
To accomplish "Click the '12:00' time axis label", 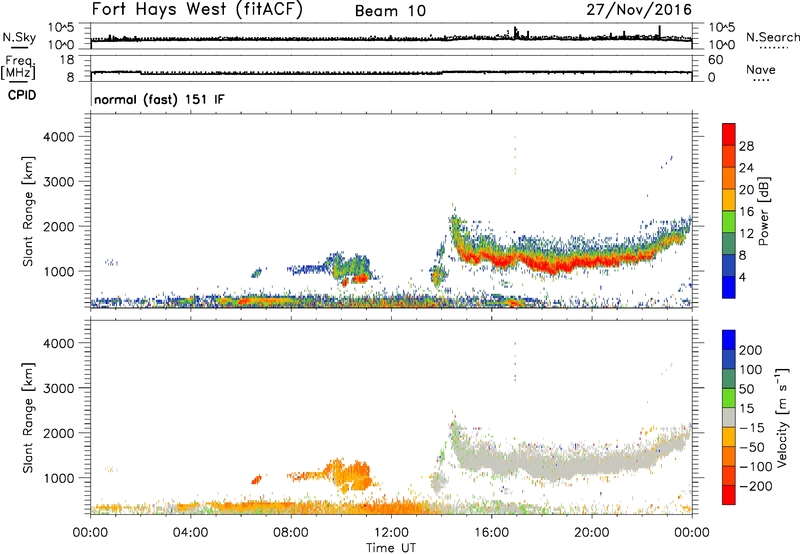I will (x=391, y=533).
